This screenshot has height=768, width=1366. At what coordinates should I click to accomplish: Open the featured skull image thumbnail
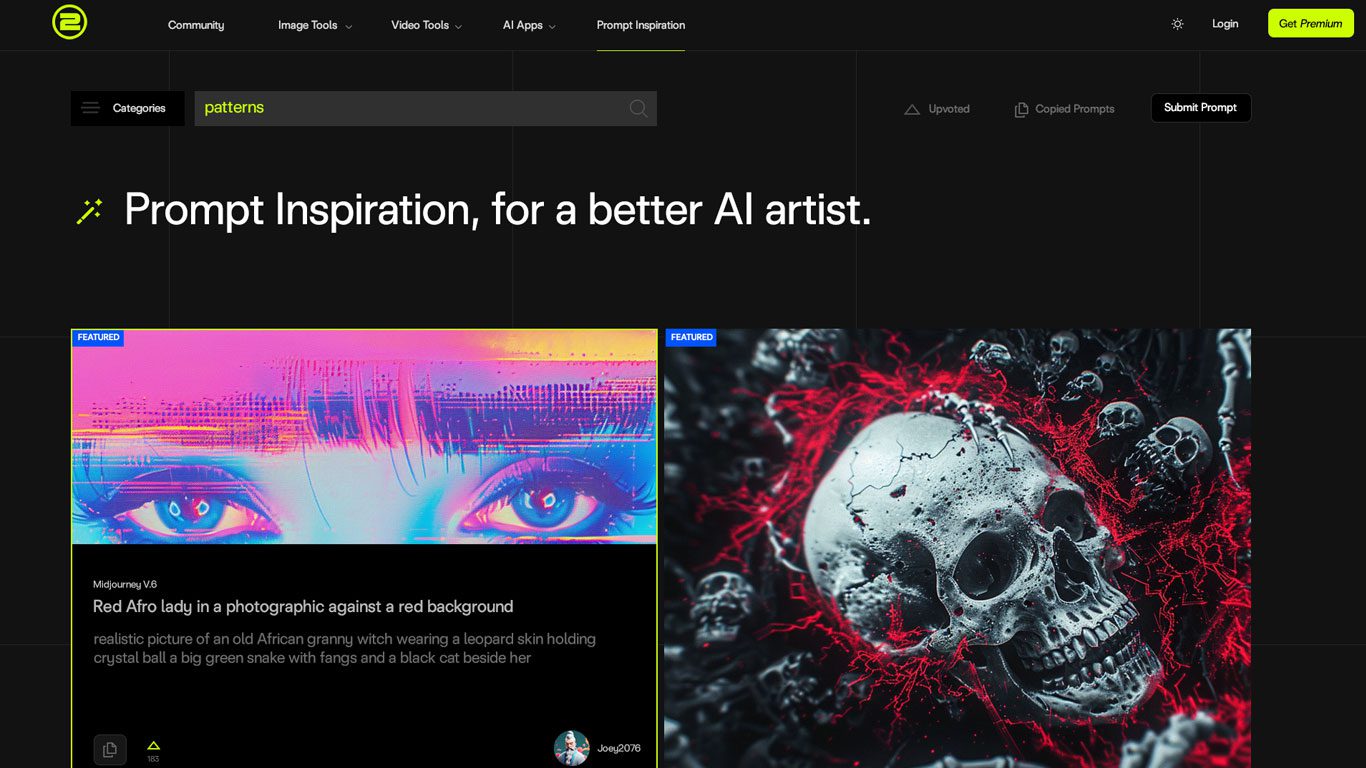click(x=958, y=548)
